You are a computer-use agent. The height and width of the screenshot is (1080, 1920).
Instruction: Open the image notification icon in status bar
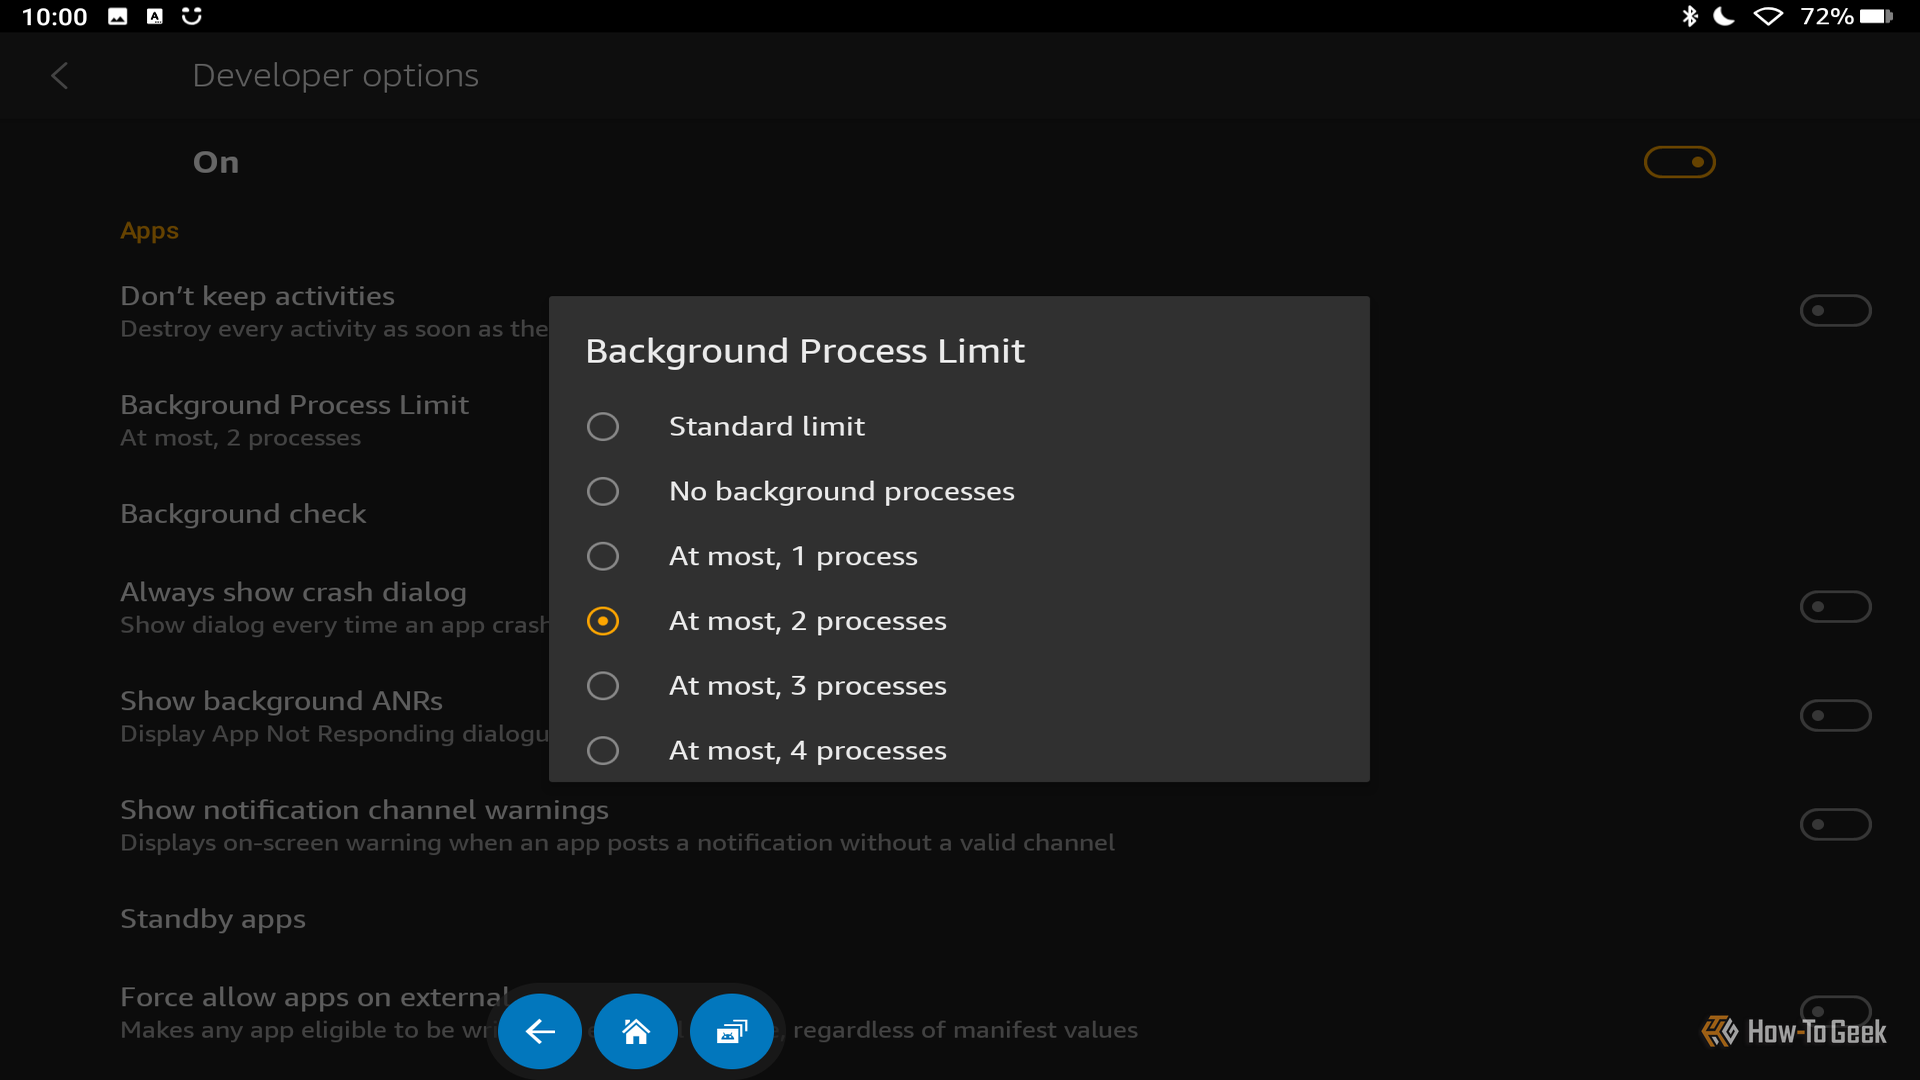[x=118, y=16]
